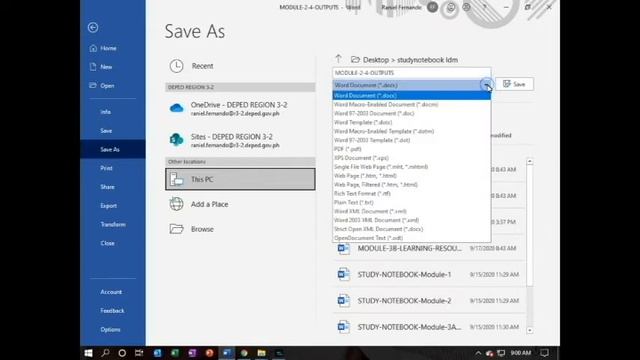Open STUDY-NOTEBOOK-Module-3A... file entry
Viewport: 640px width, 360px height.
(x=429, y=327)
